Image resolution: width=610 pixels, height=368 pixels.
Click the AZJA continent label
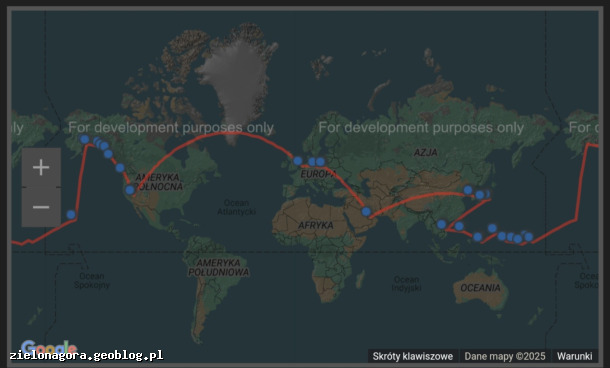point(425,152)
